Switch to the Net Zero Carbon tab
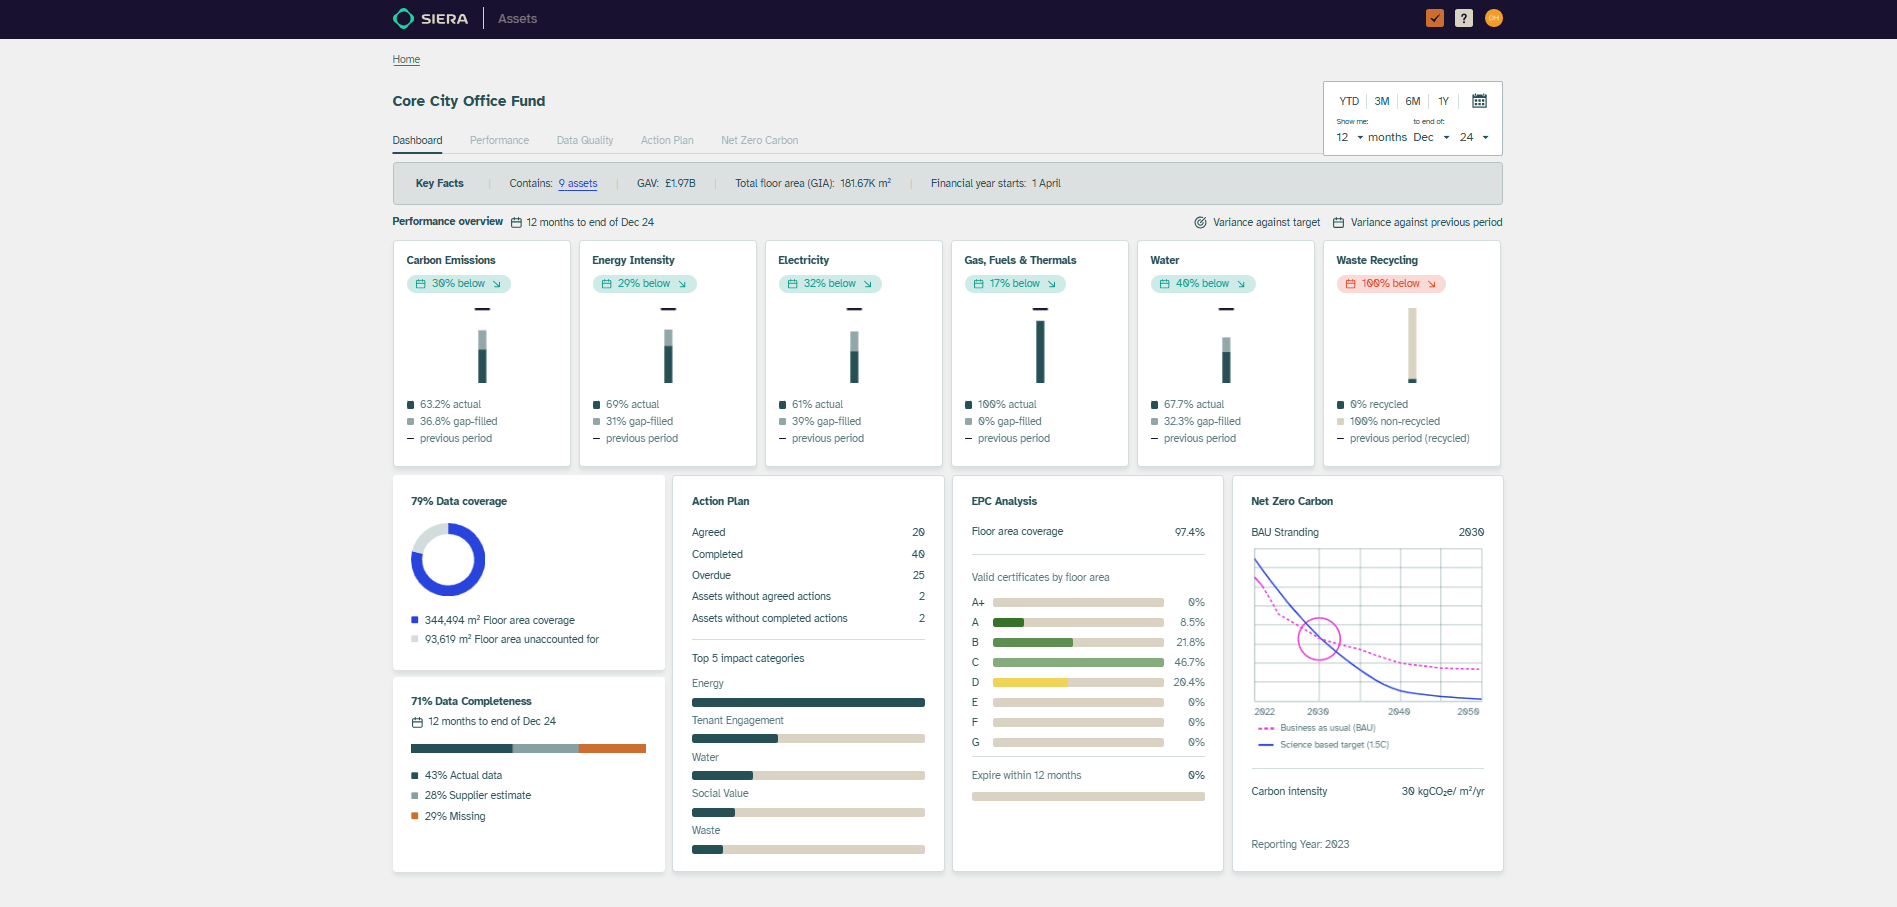Screen dimensions: 1897x907 point(759,141)
